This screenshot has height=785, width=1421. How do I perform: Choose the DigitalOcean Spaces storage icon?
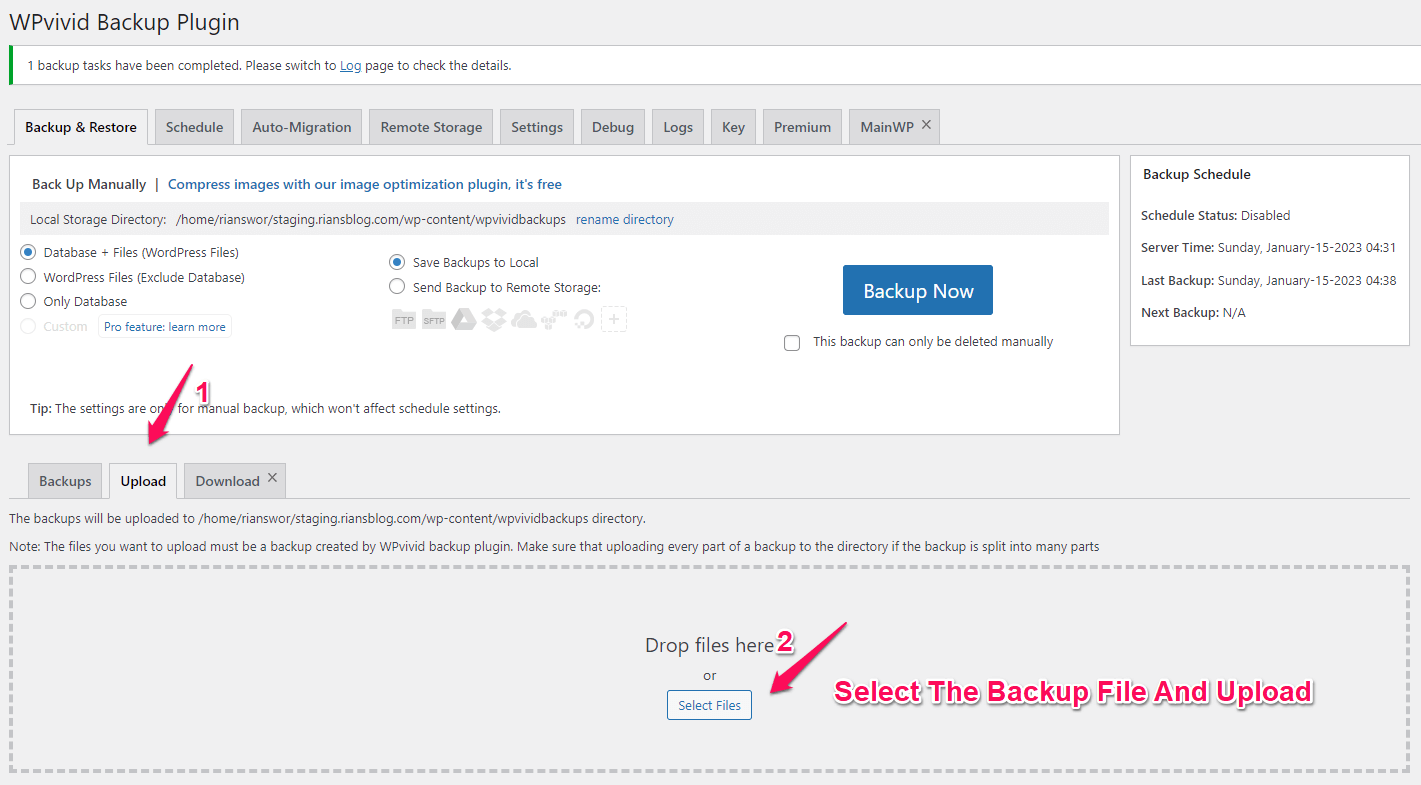tap(584, 320)
